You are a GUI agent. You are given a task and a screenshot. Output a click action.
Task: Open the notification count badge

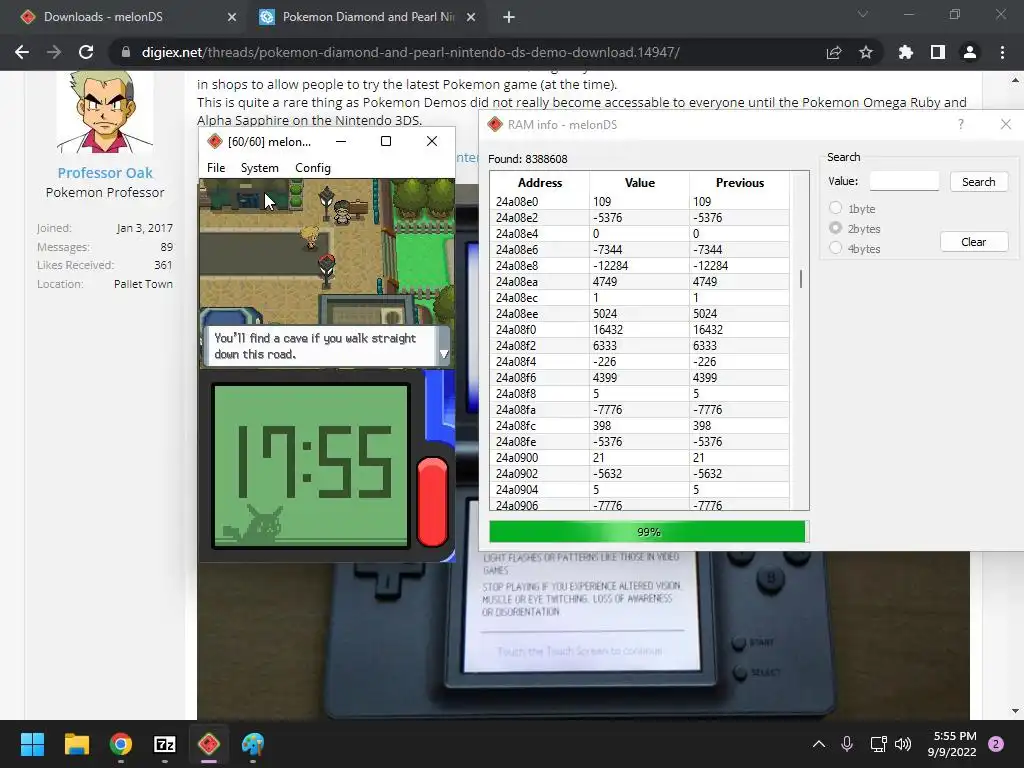click(x=996, y=744)
